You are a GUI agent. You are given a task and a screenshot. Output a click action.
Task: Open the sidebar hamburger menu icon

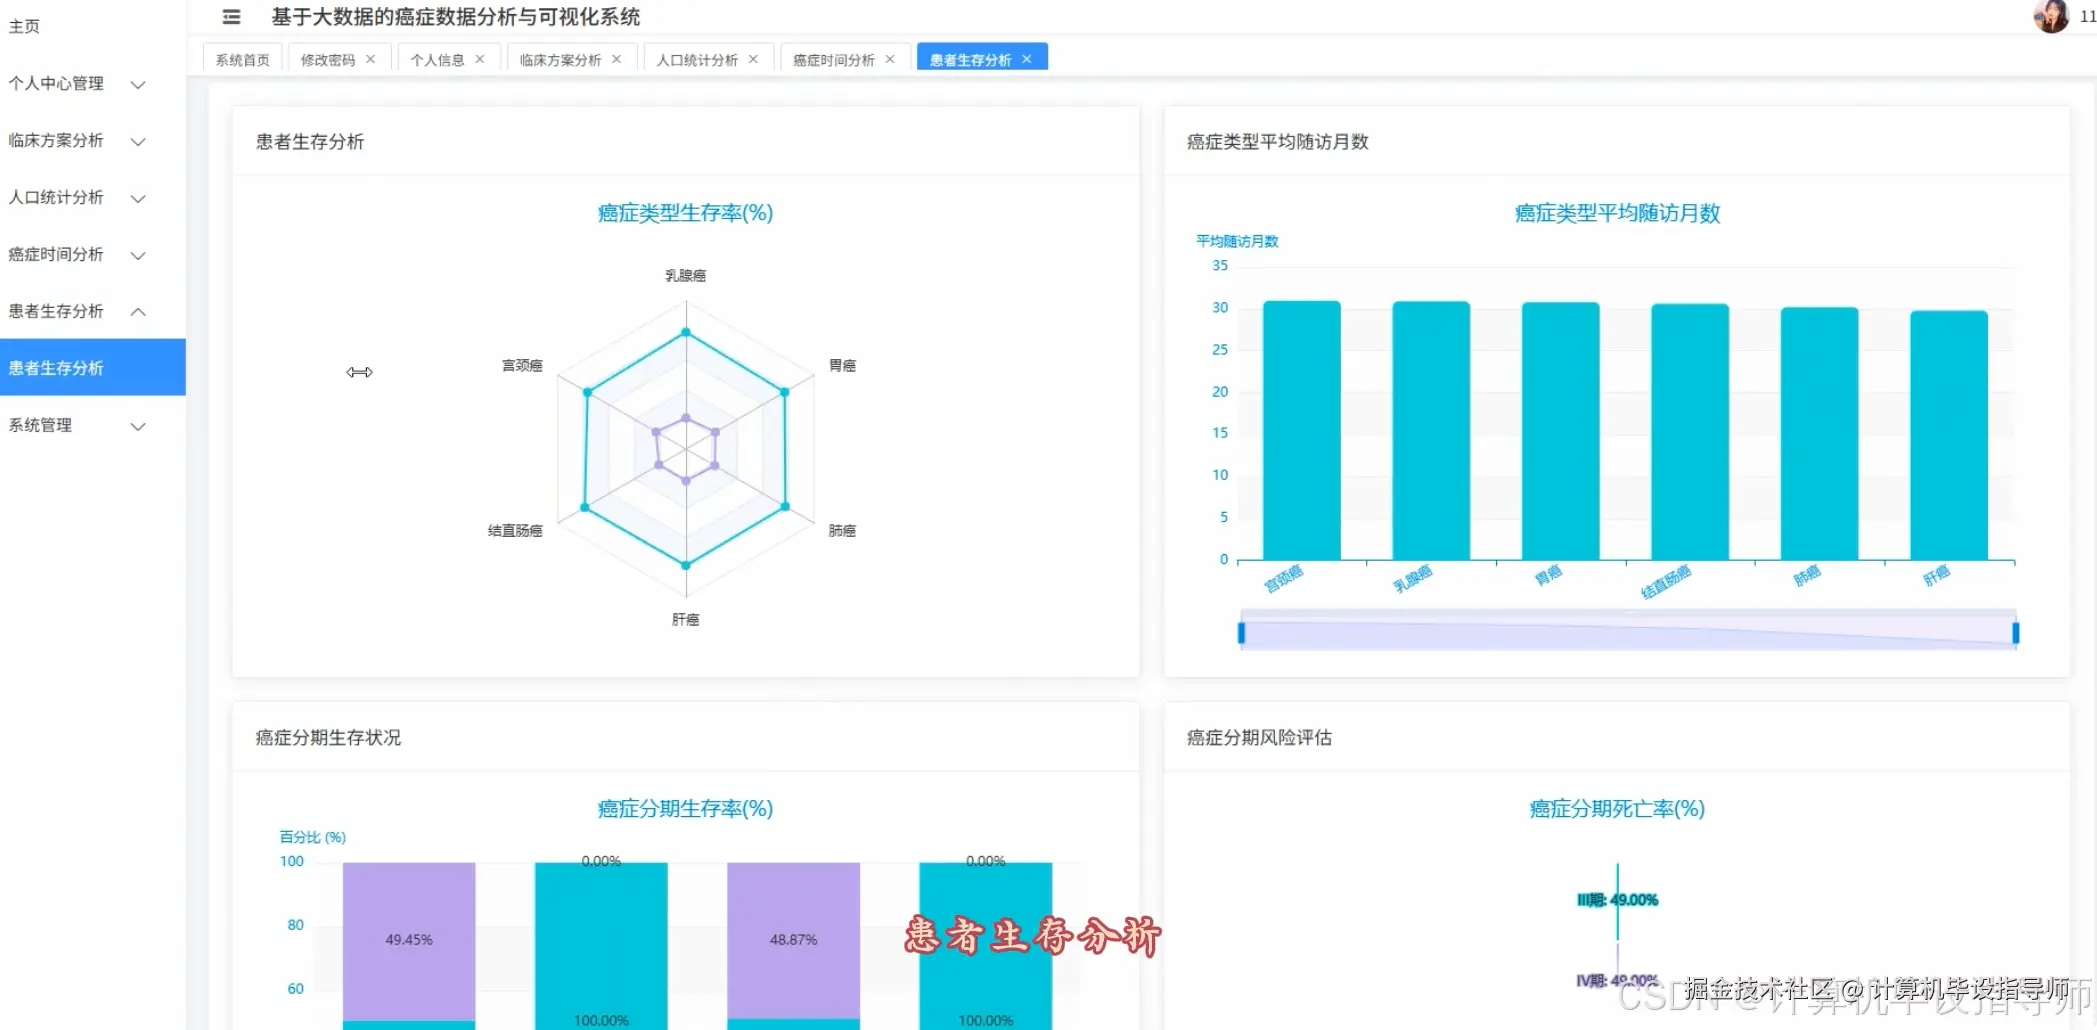pyautogui.click(x=231, y=17)
